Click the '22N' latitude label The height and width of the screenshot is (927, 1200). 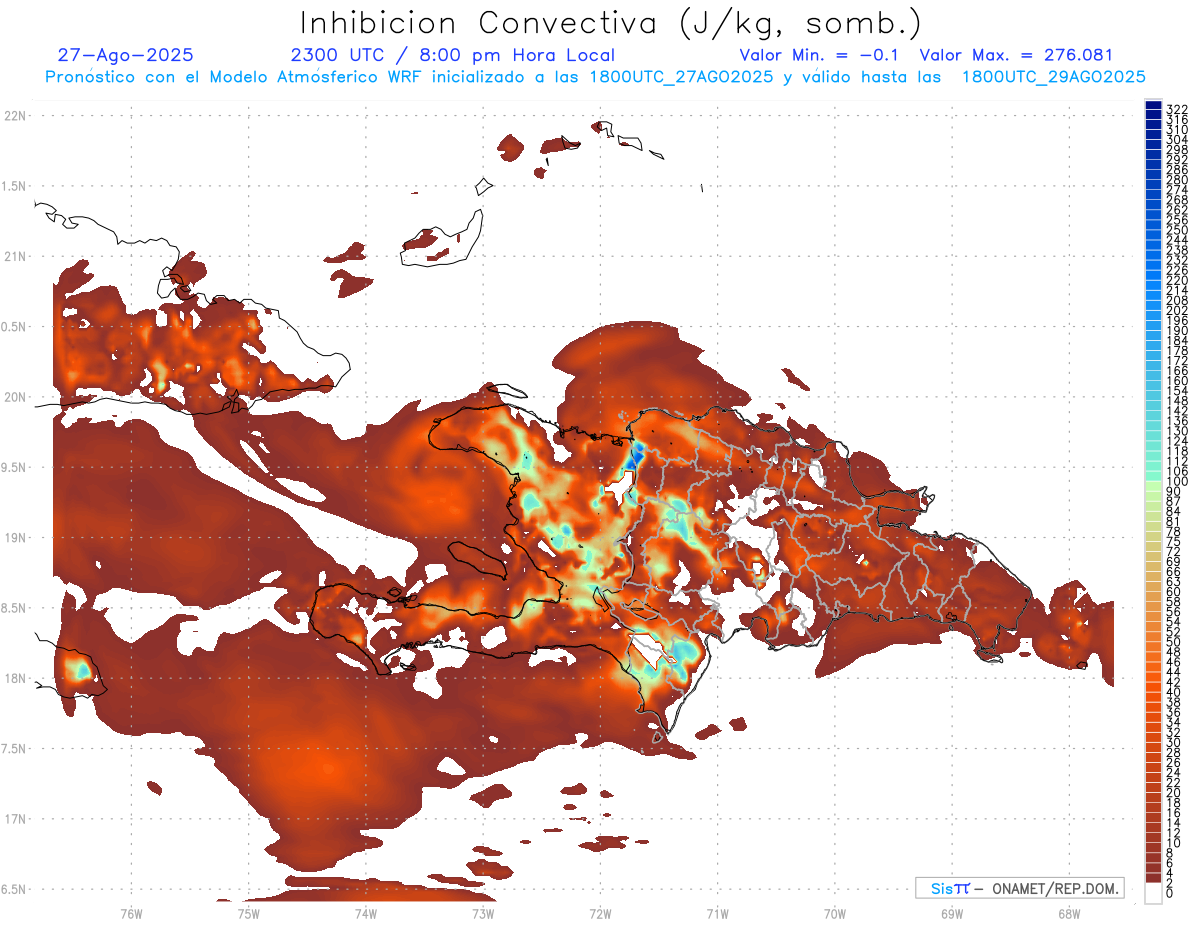(15, 116)
